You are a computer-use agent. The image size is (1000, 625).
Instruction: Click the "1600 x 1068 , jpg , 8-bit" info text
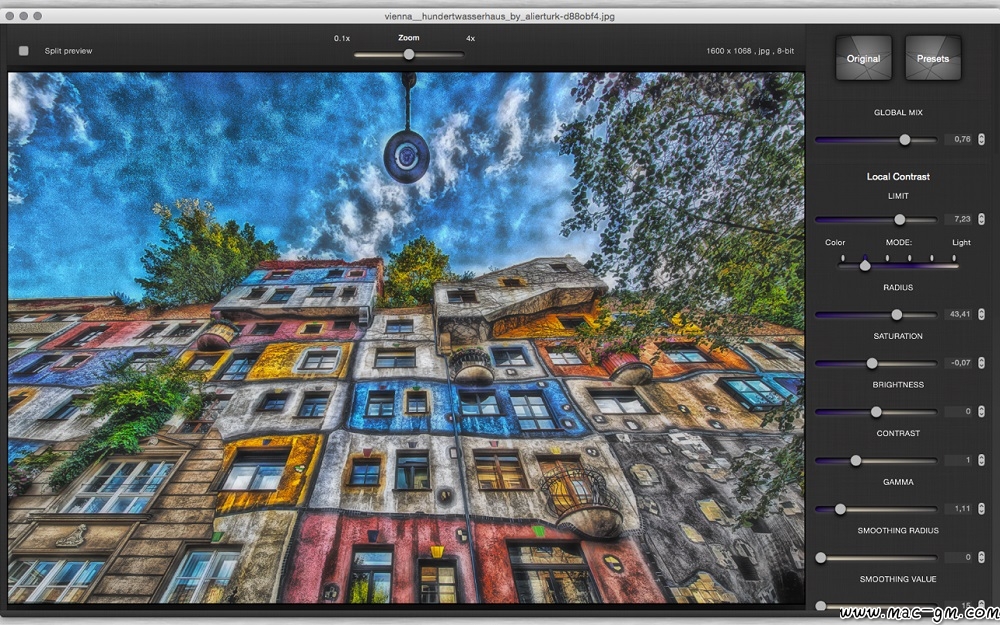(x=750, y=50)
